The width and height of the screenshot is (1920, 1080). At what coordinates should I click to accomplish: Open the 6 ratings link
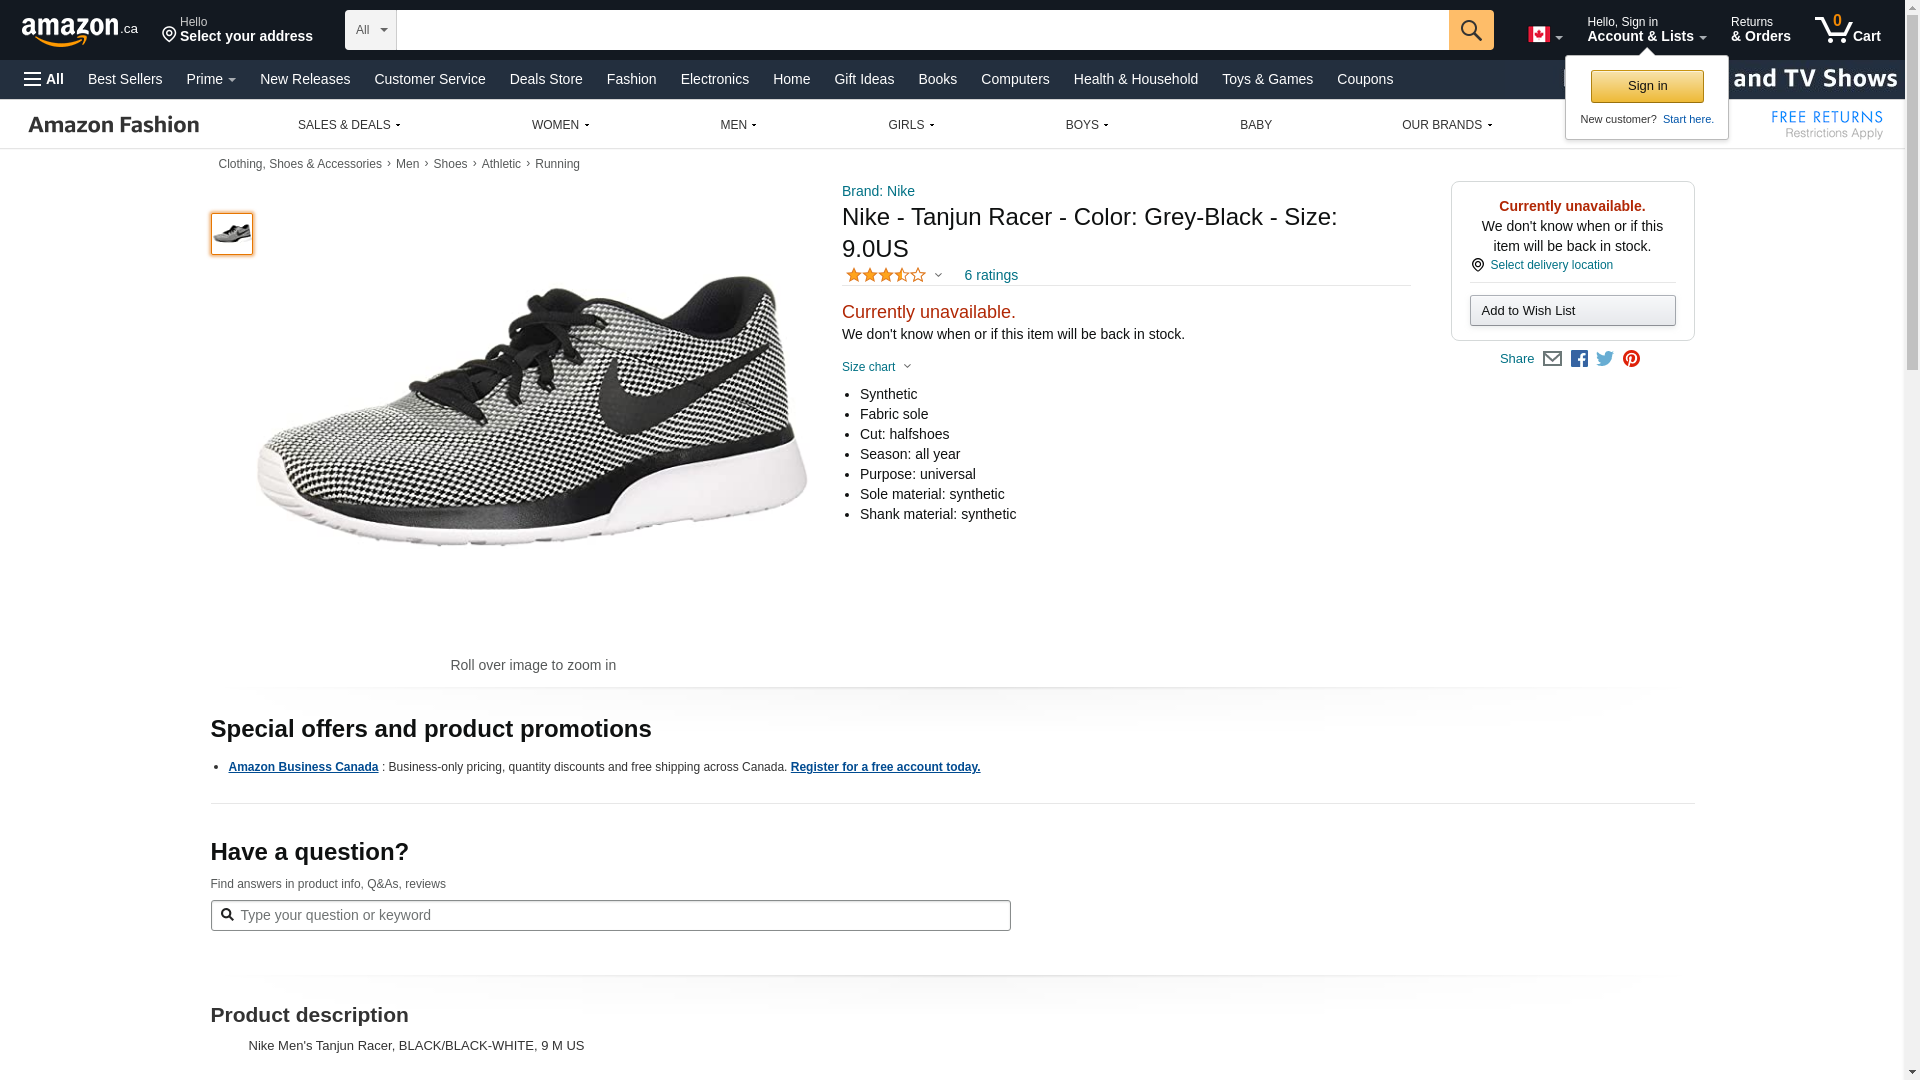point(990,275)
